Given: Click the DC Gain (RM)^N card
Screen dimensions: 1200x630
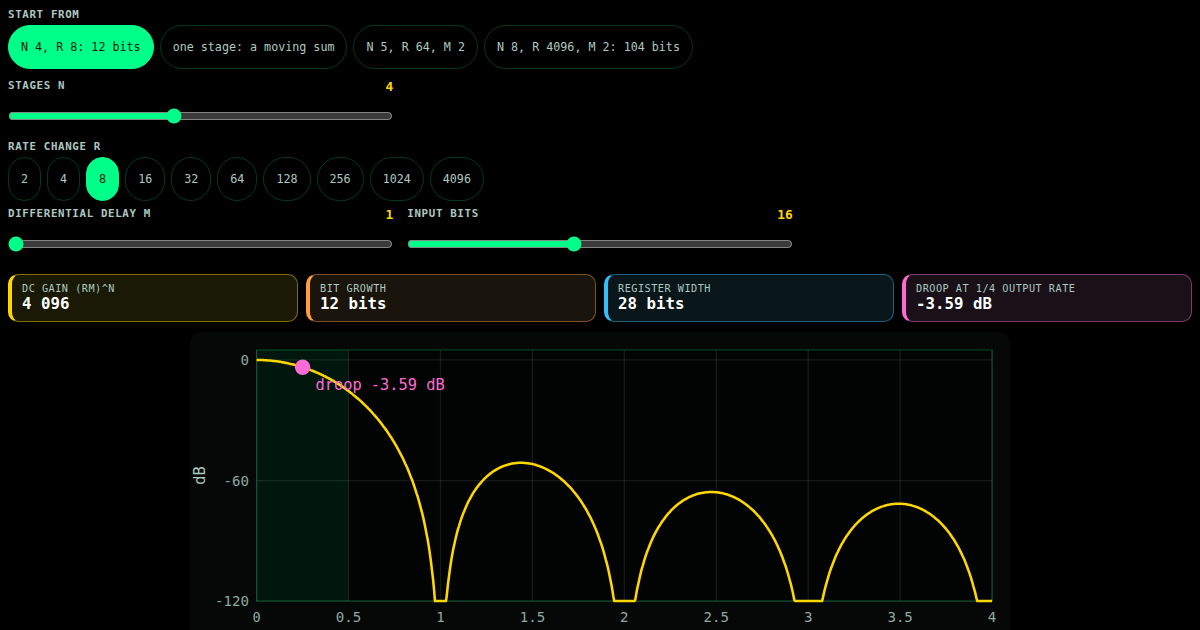Looking at the screenshot, I should pos(153,298).
